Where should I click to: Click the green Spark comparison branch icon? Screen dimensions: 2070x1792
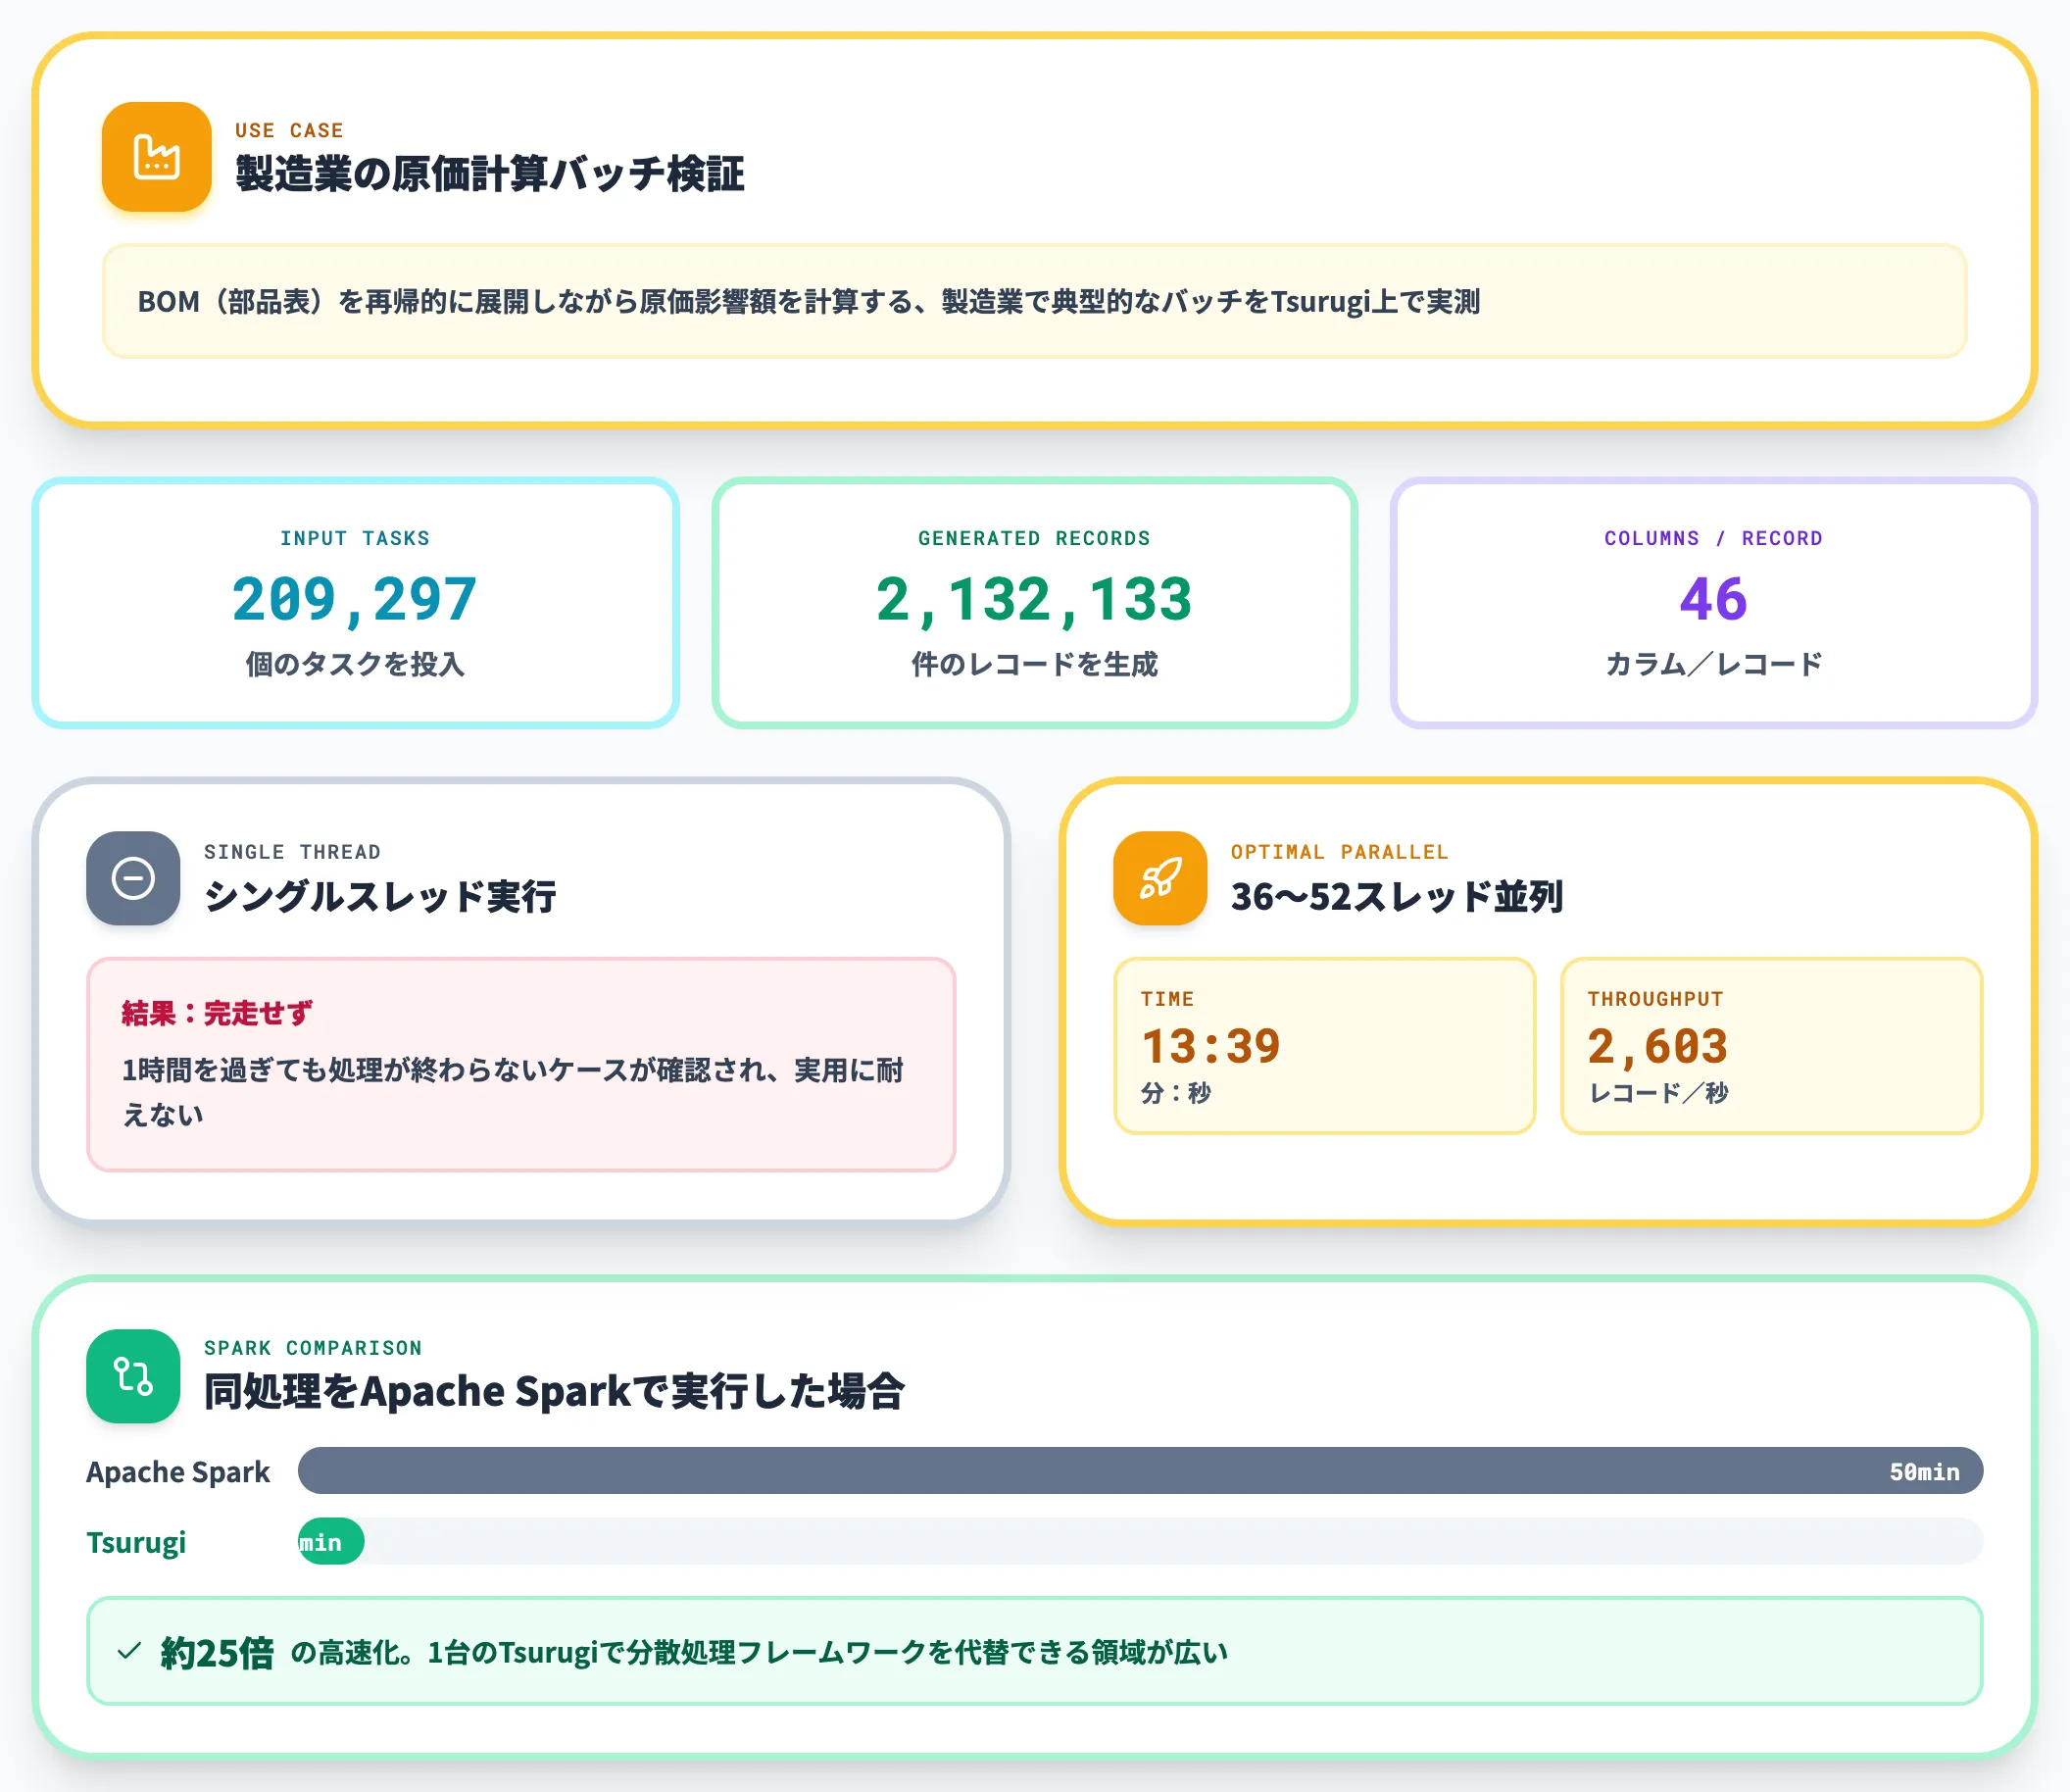(x=133, y=1375)
